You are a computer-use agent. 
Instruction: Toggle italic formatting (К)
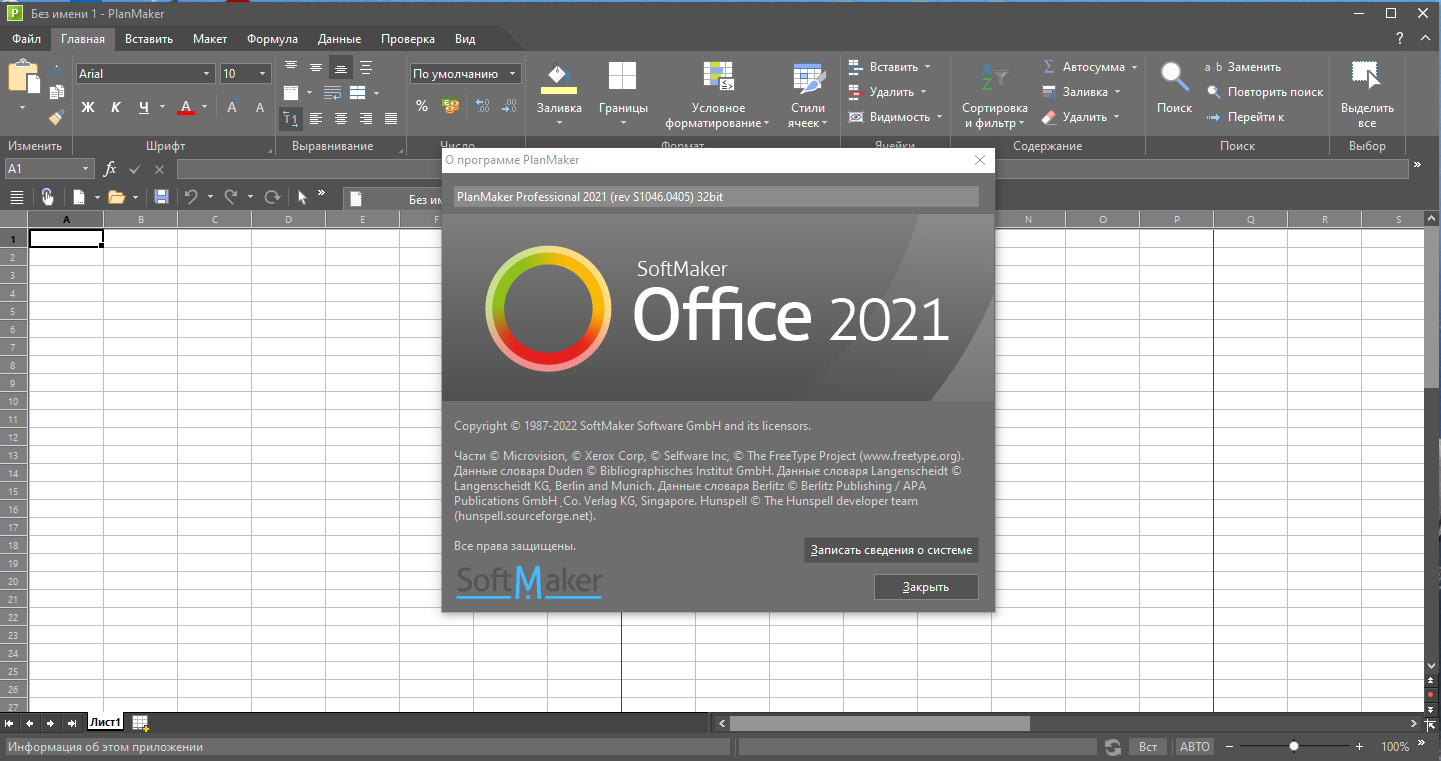pos(115,107)
